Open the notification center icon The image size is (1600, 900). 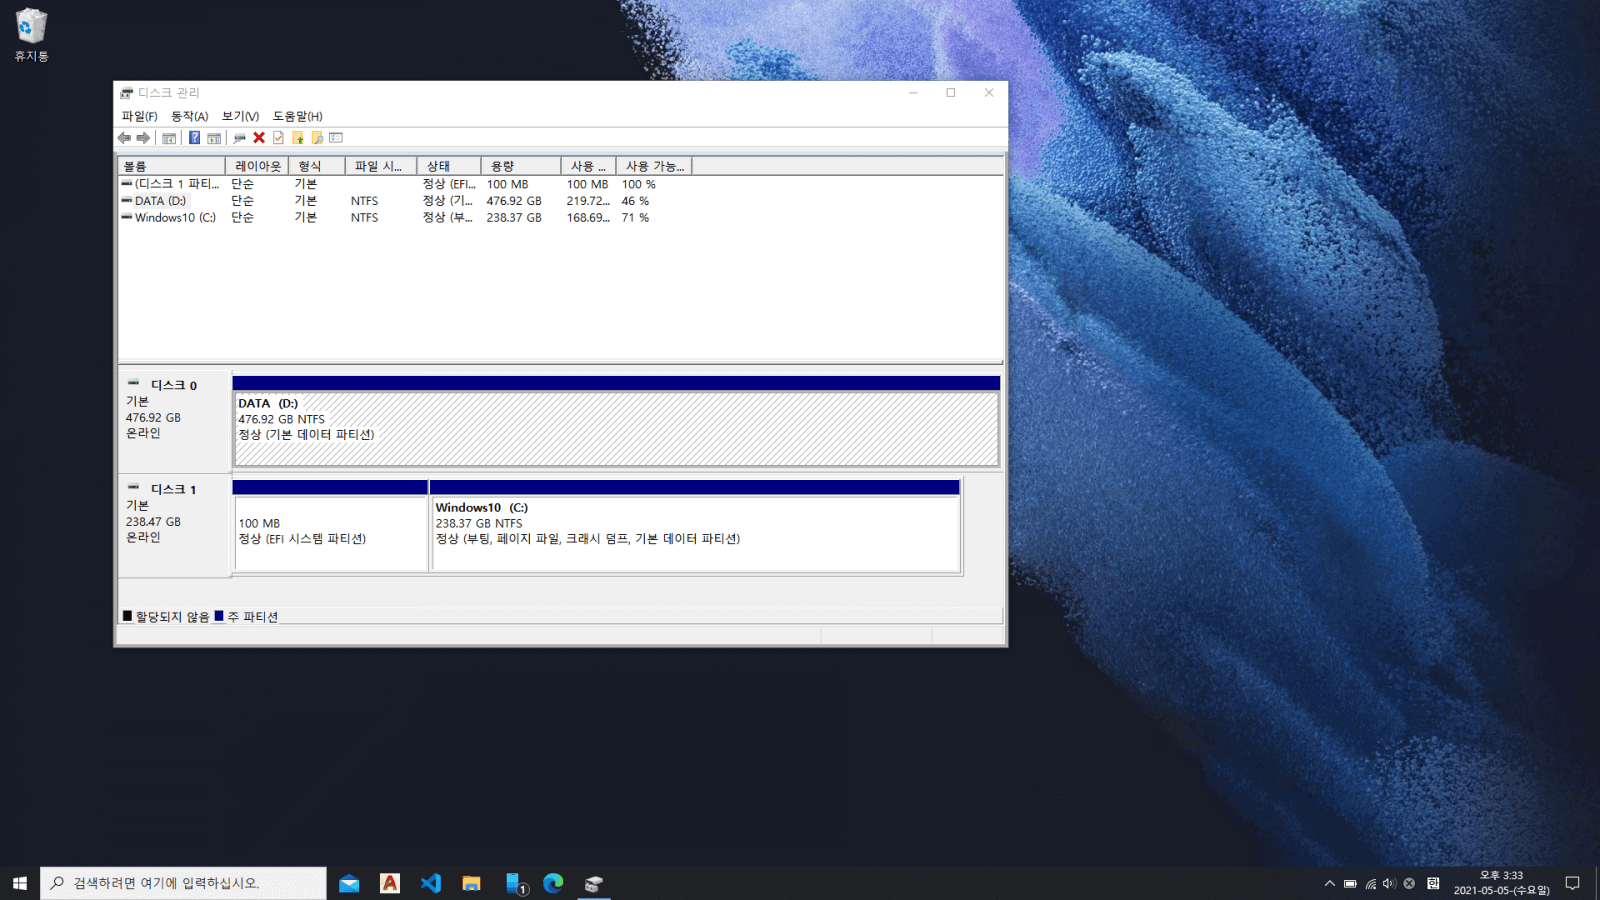(x=1572, y=883)
